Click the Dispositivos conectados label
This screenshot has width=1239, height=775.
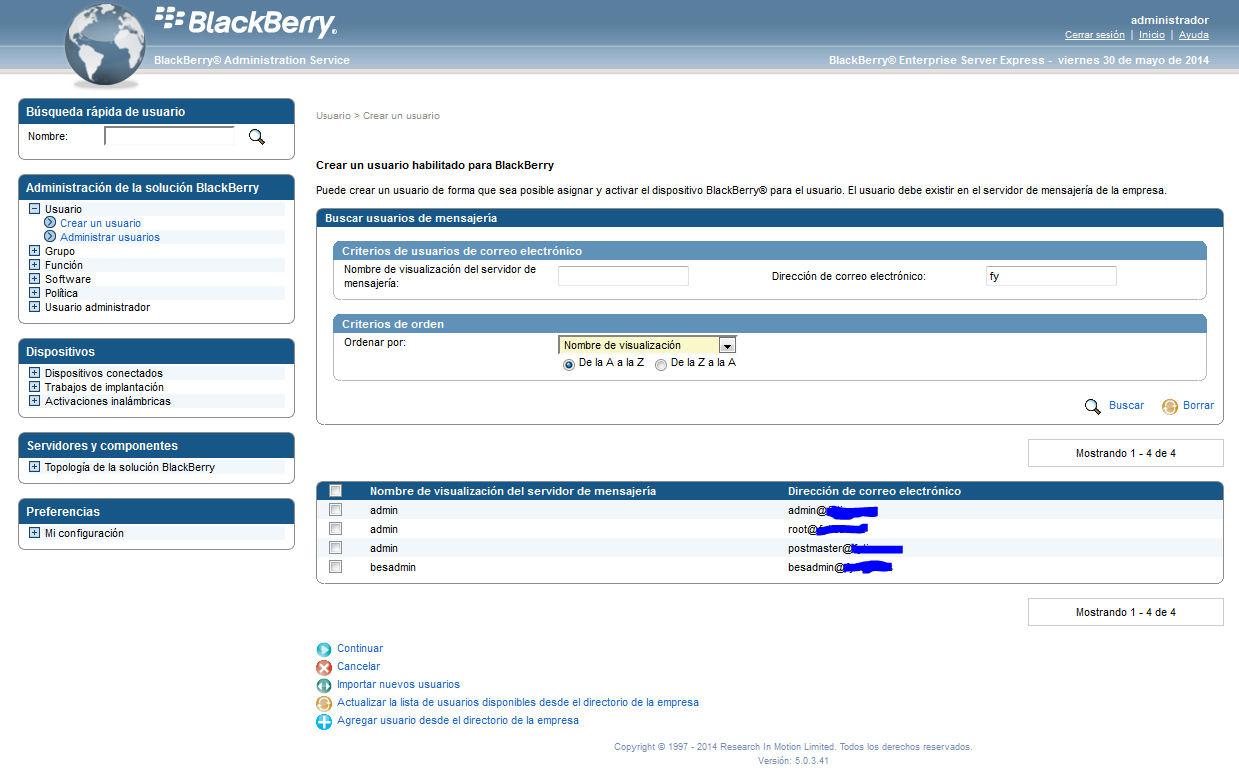[104, 373]
